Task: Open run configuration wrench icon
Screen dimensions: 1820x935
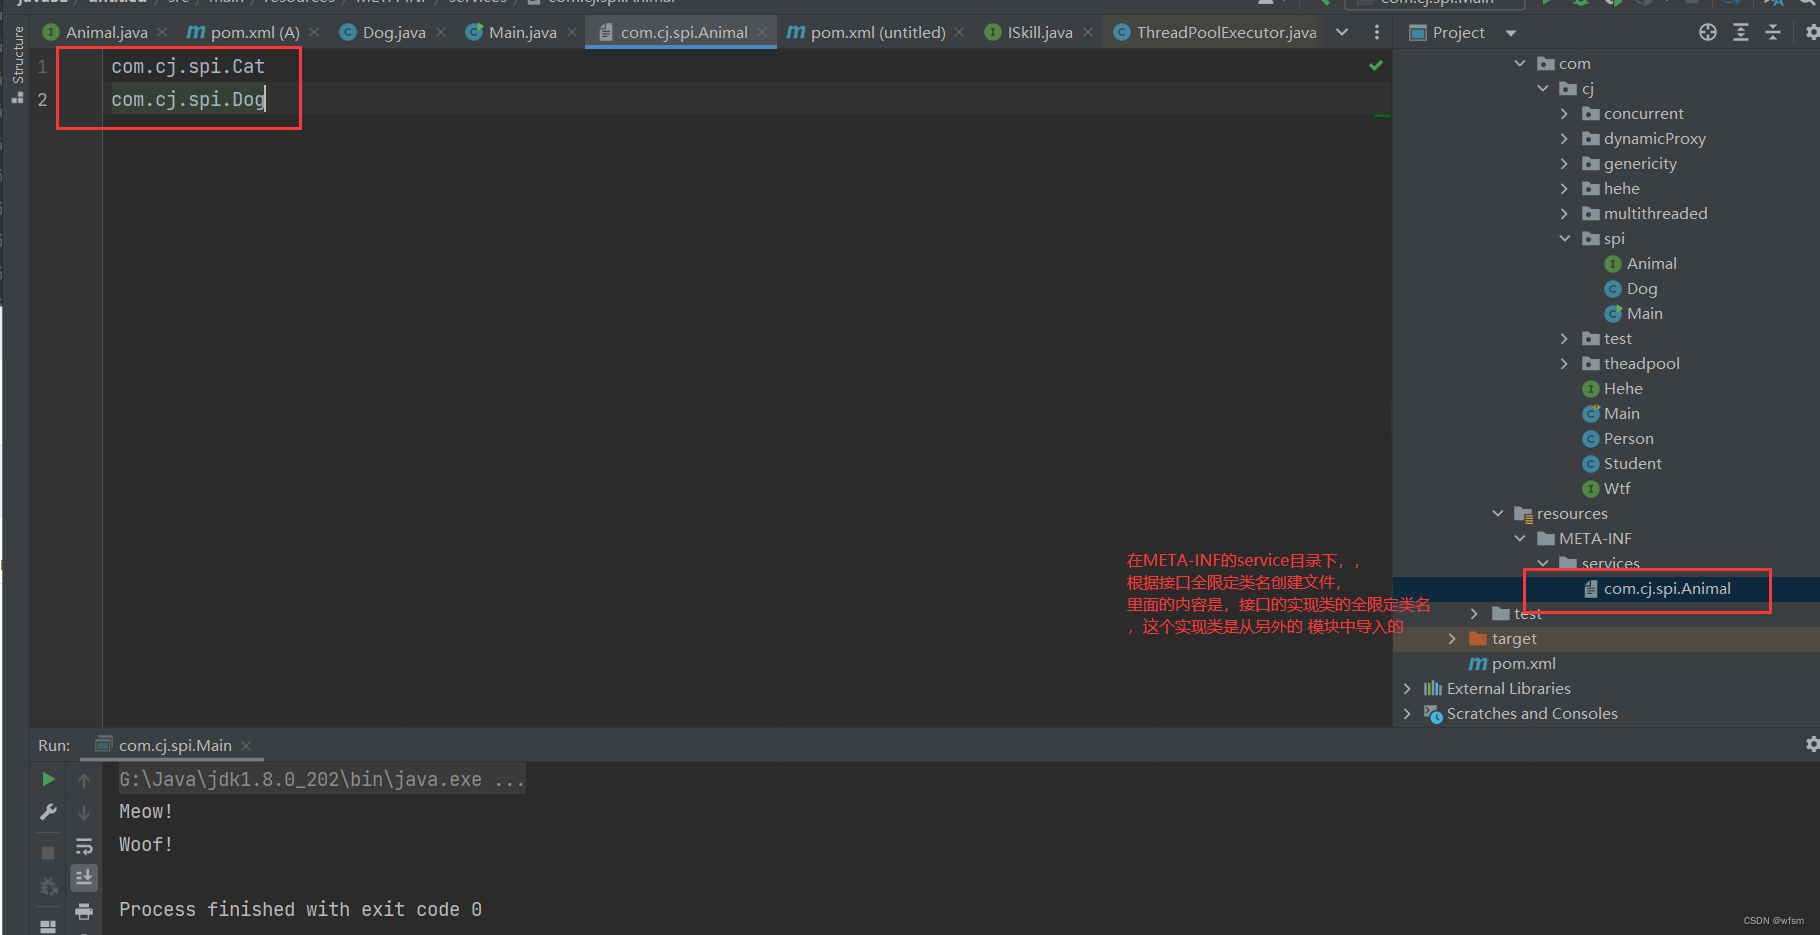Action: (48, 812)
